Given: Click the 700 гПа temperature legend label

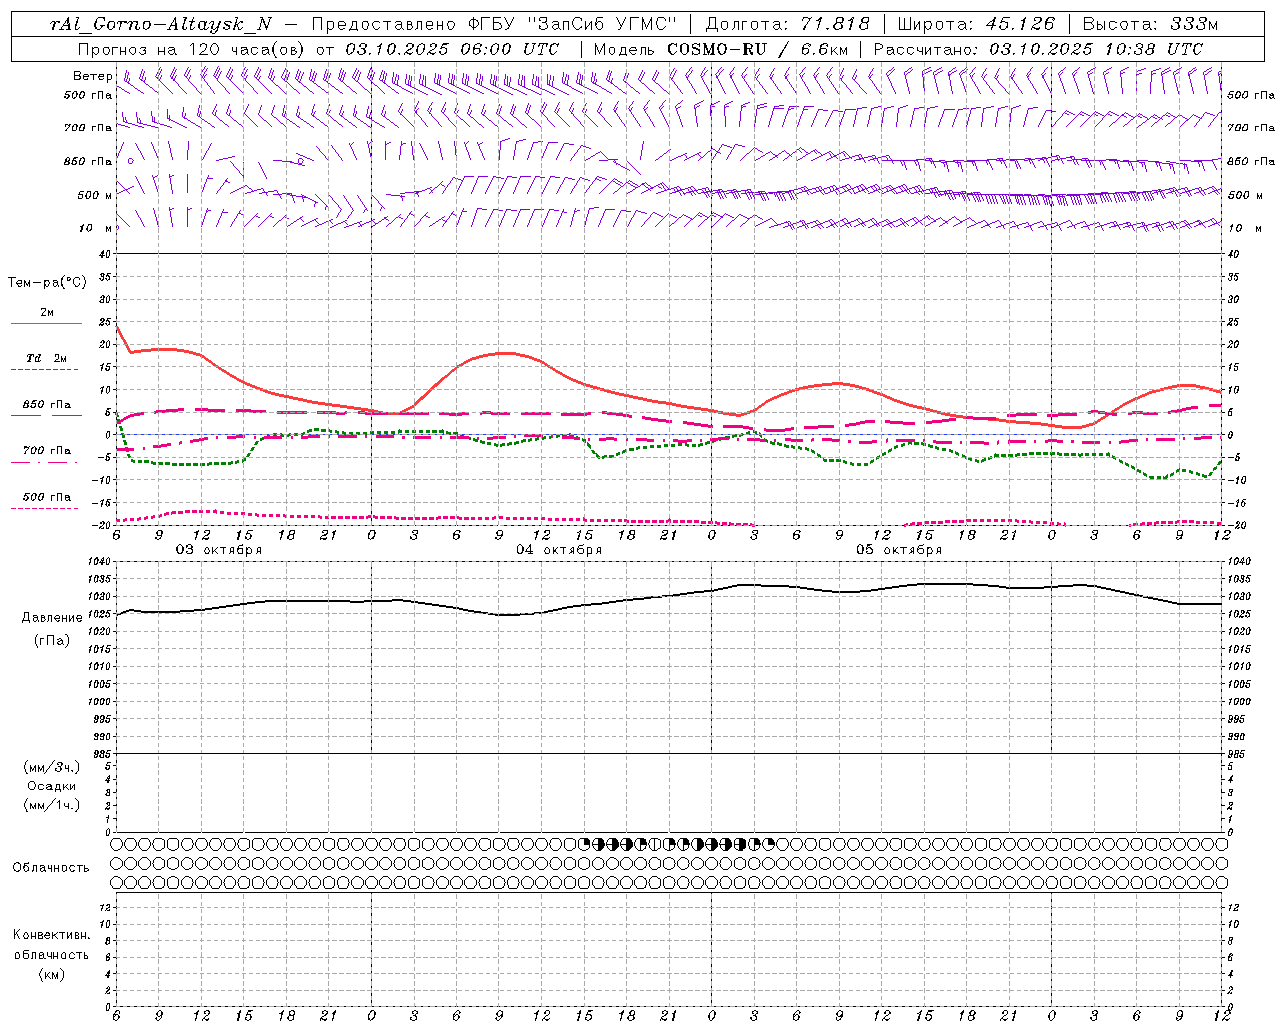Looking at the screenshot, I should pyautogui.click(x=46, y=451).
